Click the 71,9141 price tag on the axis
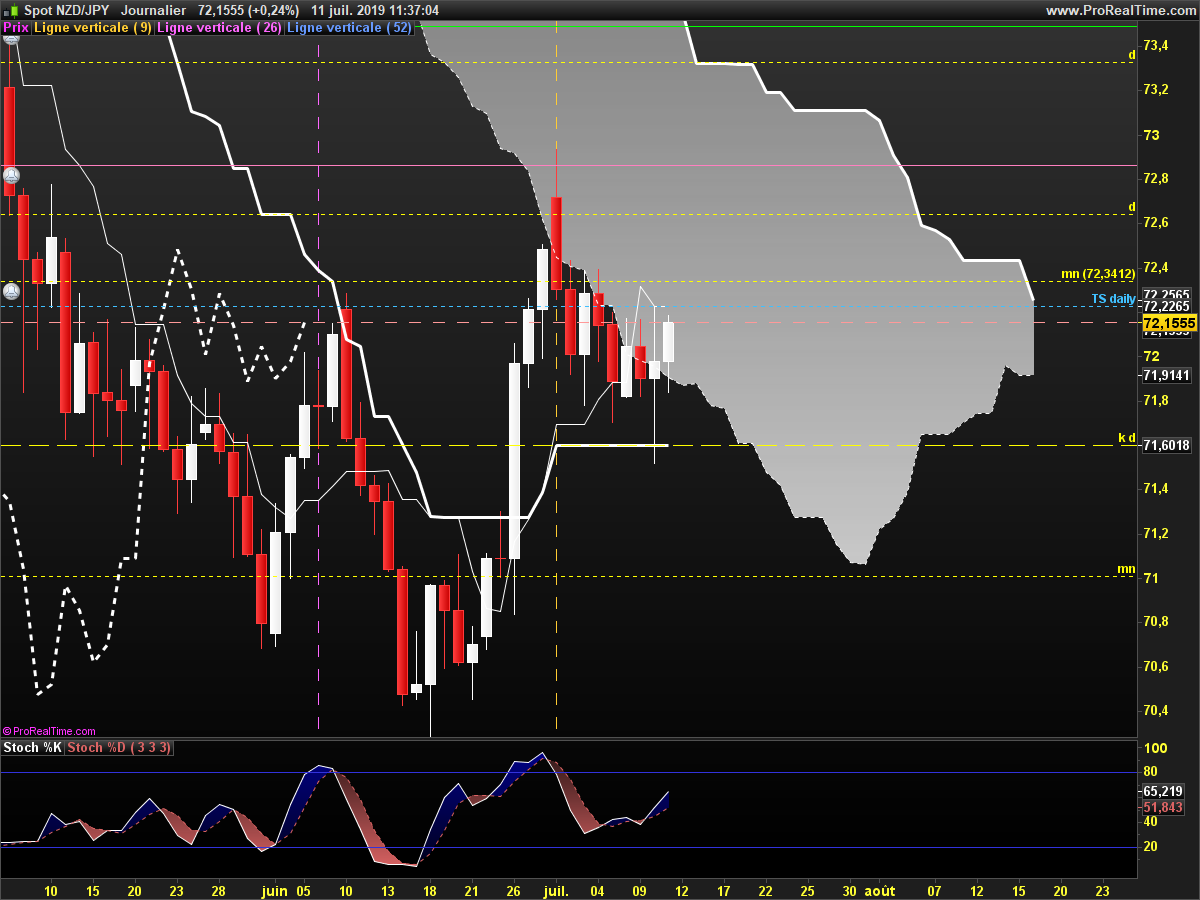This screenshot has width=1200, height=900. [1166, 375]
